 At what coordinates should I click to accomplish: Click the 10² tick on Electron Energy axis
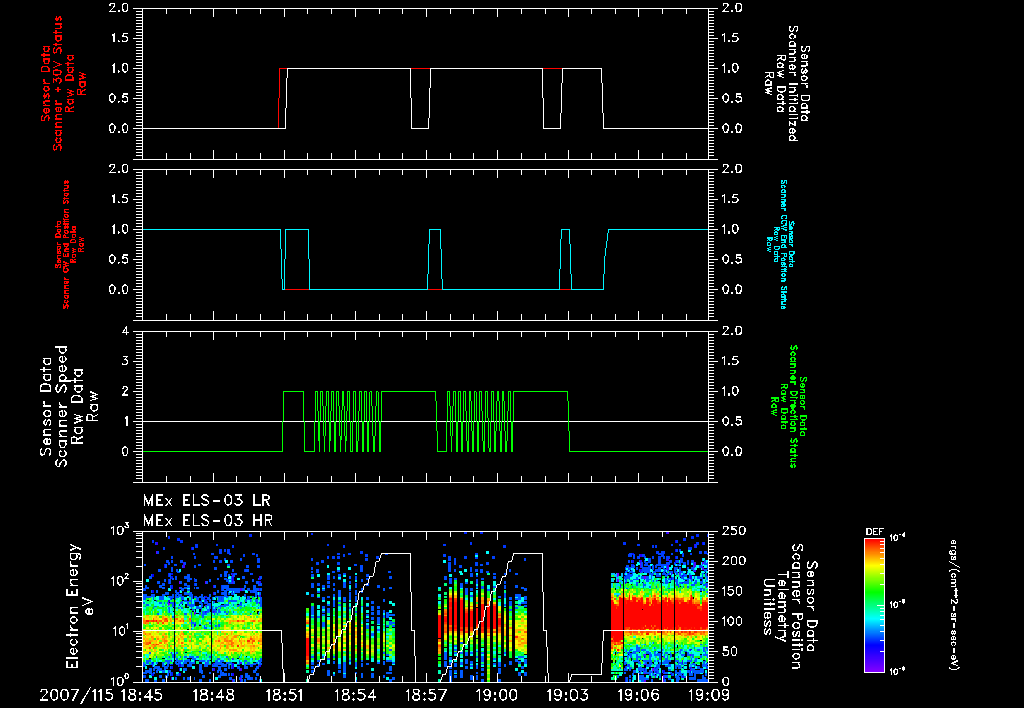pos(120,581)
